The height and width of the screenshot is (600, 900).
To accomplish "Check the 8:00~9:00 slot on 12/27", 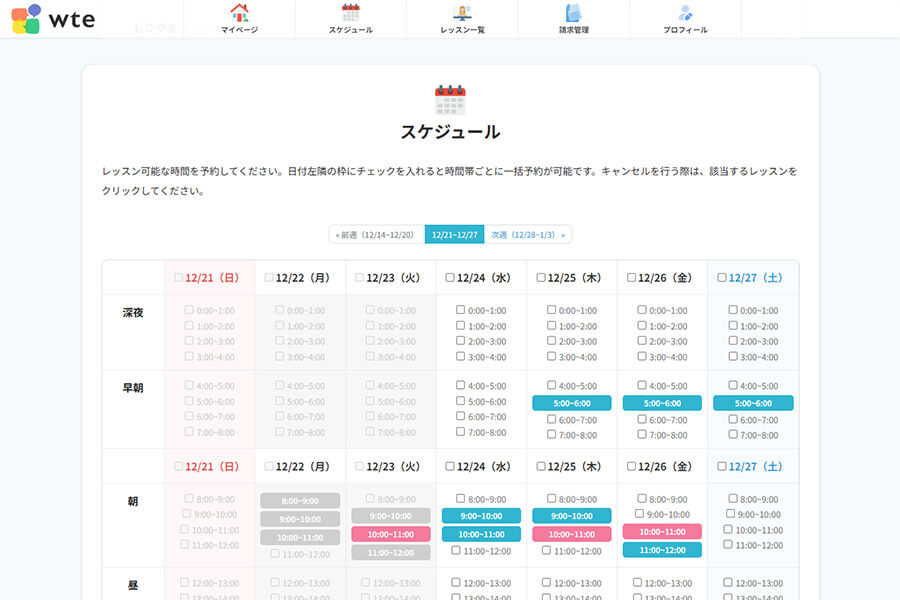I will (x=733, y=498).
